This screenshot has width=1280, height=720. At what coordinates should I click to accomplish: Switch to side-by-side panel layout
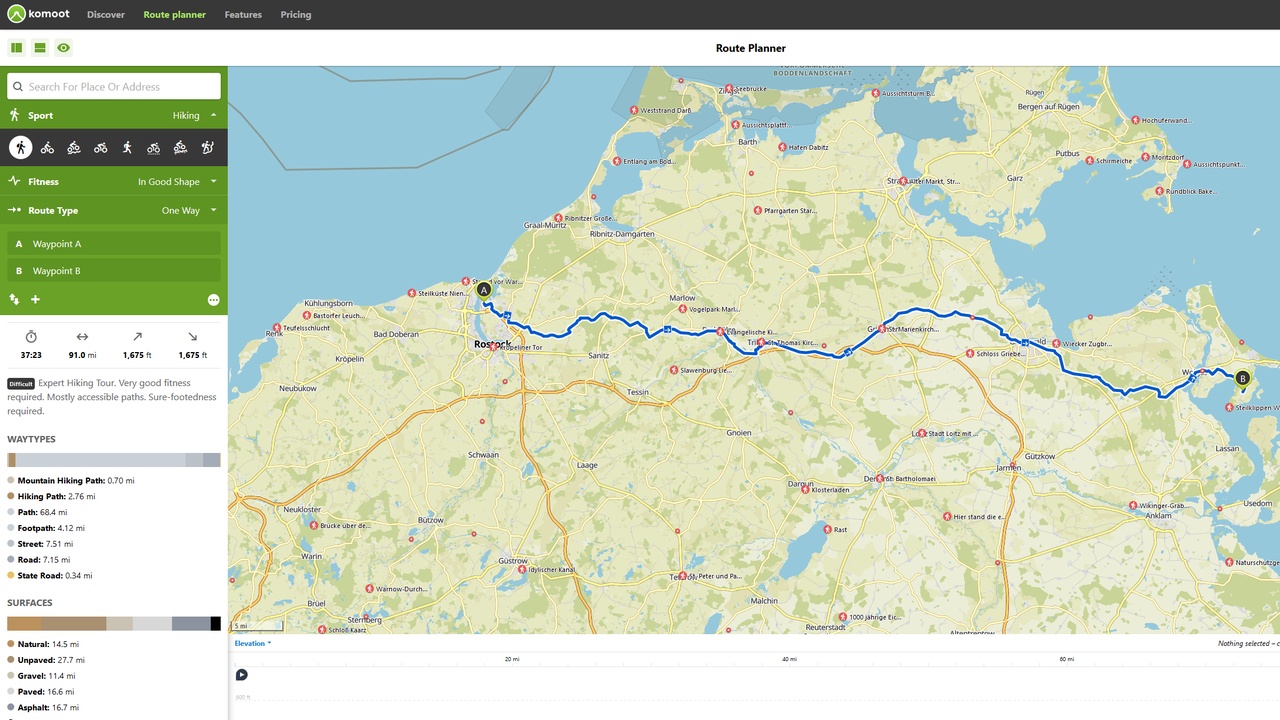pyautogui.click(x=16, y=48)
